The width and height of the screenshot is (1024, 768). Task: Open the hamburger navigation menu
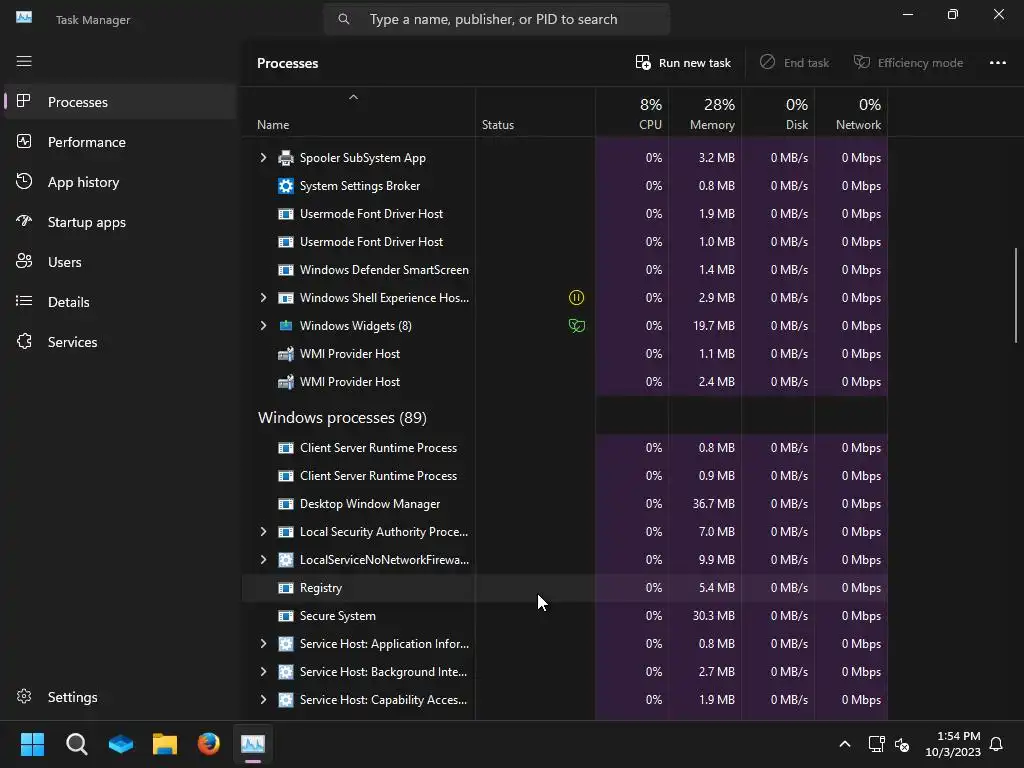pyautogui.click(x=24, y=61)
